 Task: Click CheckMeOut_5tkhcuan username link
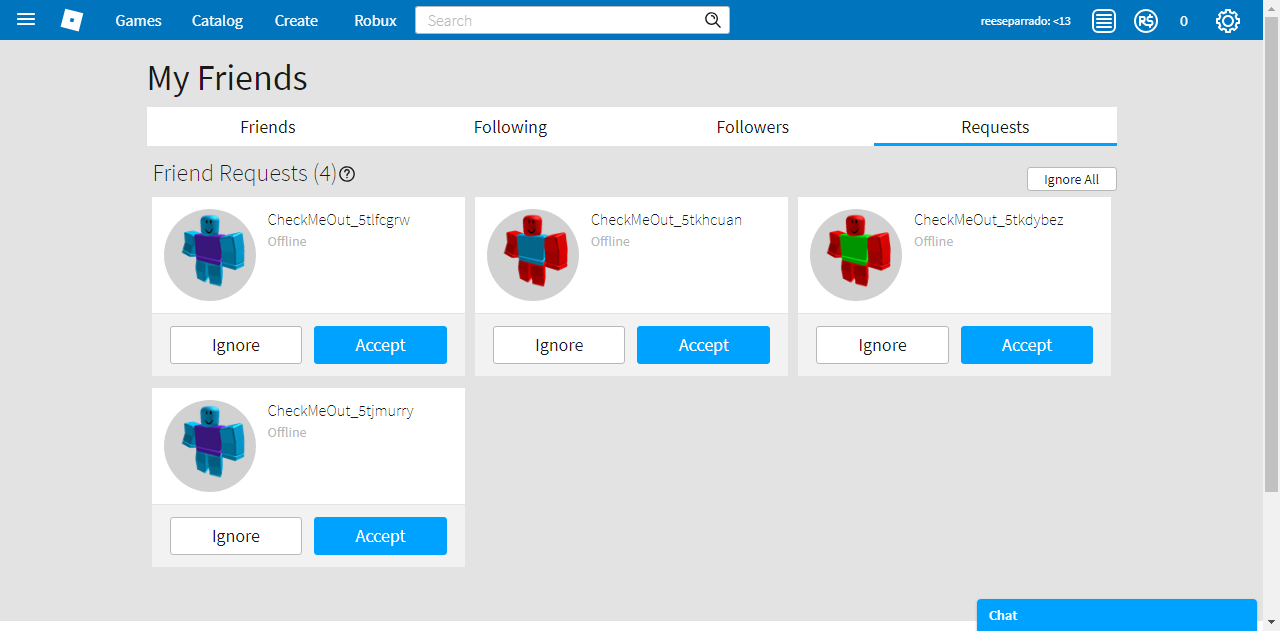tap(666, 220)
